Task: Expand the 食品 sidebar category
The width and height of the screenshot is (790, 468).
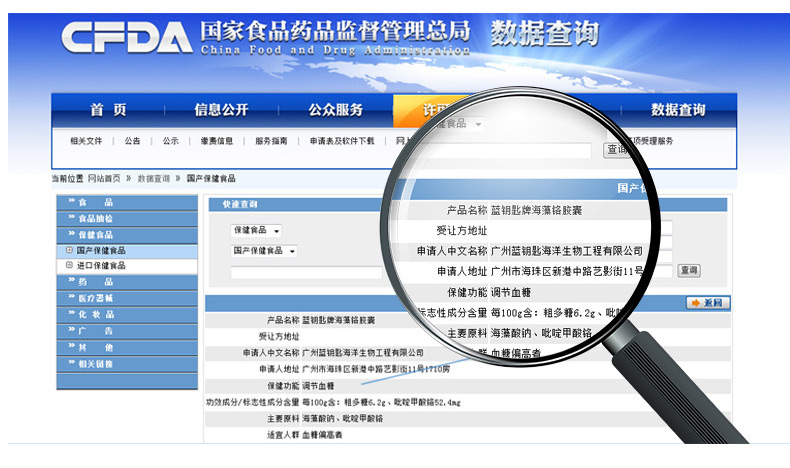Action: [127, 203]
